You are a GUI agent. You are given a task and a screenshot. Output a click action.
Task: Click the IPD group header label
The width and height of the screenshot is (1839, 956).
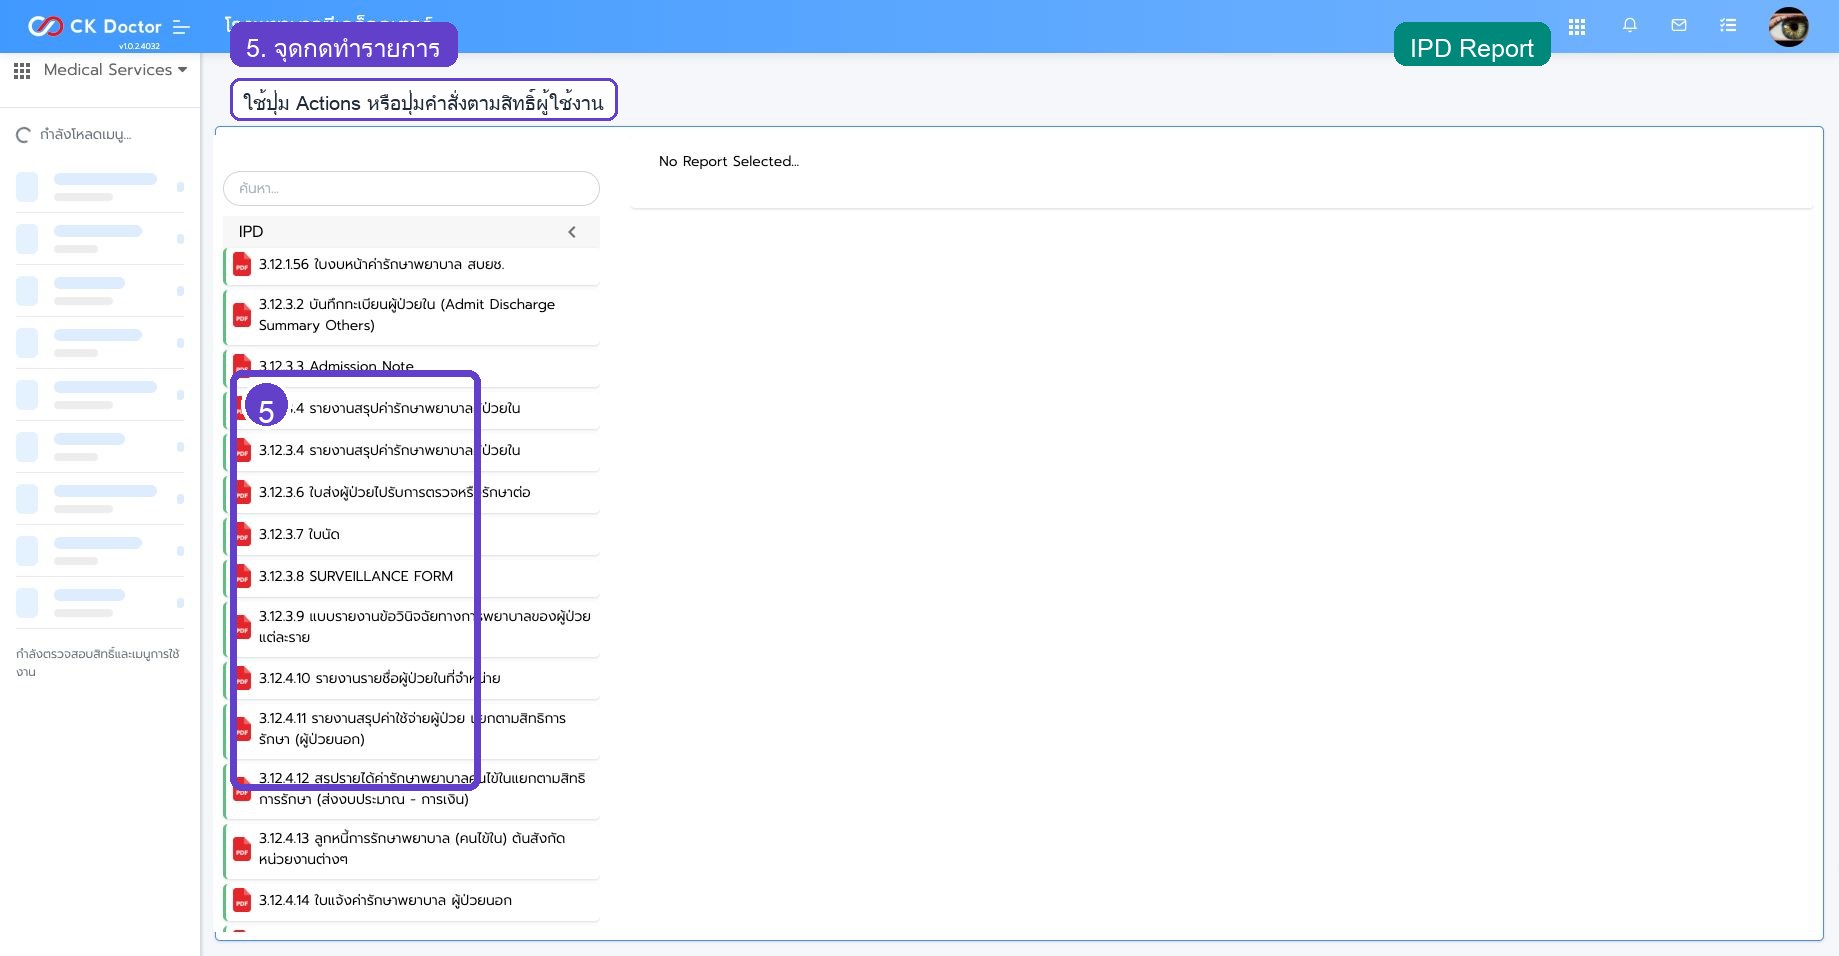point(251,232)
